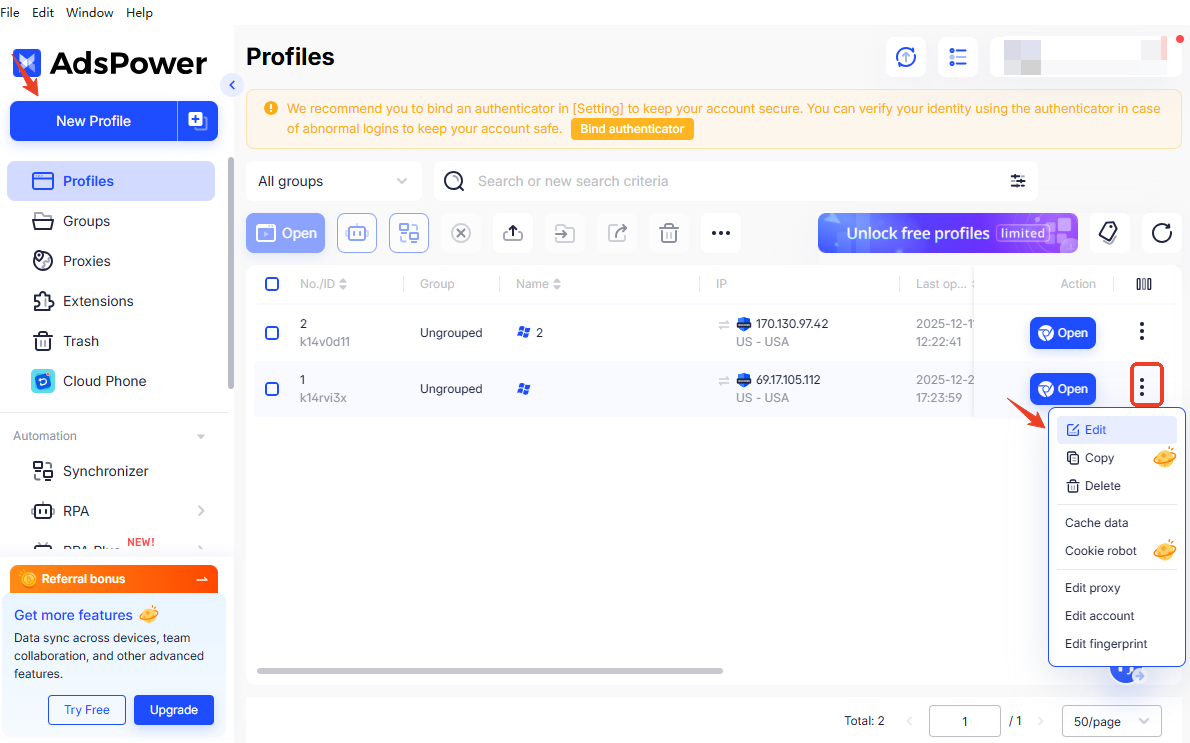Viewport: 1190px width, 743px height.
Task: Open the RPA robot toolbar icon
Action: click(357, 233)
